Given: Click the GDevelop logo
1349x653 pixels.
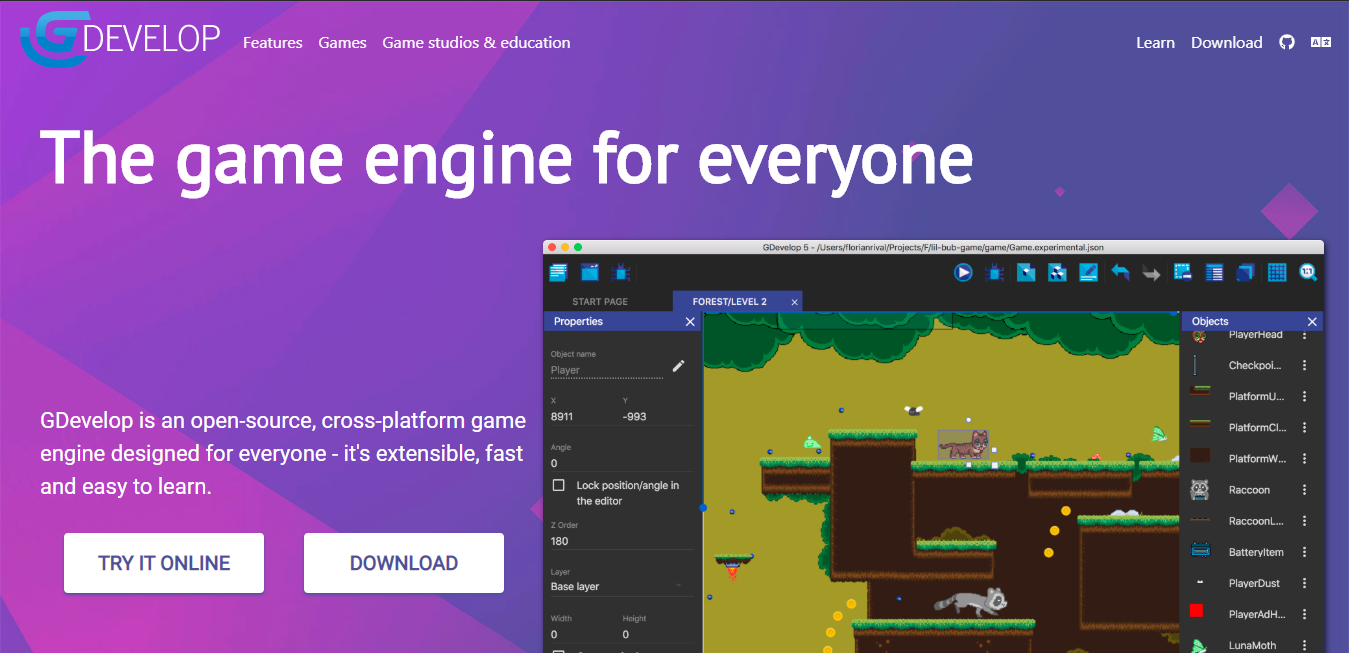Looking at the screenshot, I should [x=120, y=39].
